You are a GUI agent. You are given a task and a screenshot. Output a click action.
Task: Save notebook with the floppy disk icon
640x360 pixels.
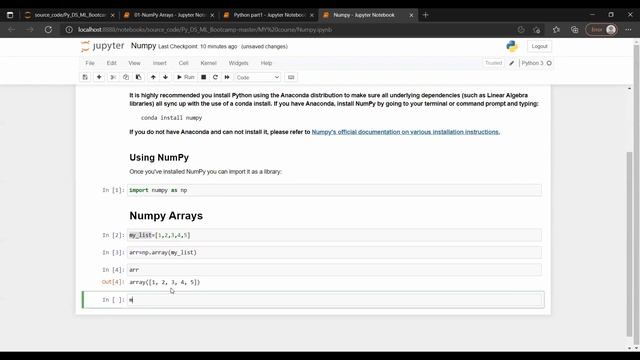[x=85, y=77]
